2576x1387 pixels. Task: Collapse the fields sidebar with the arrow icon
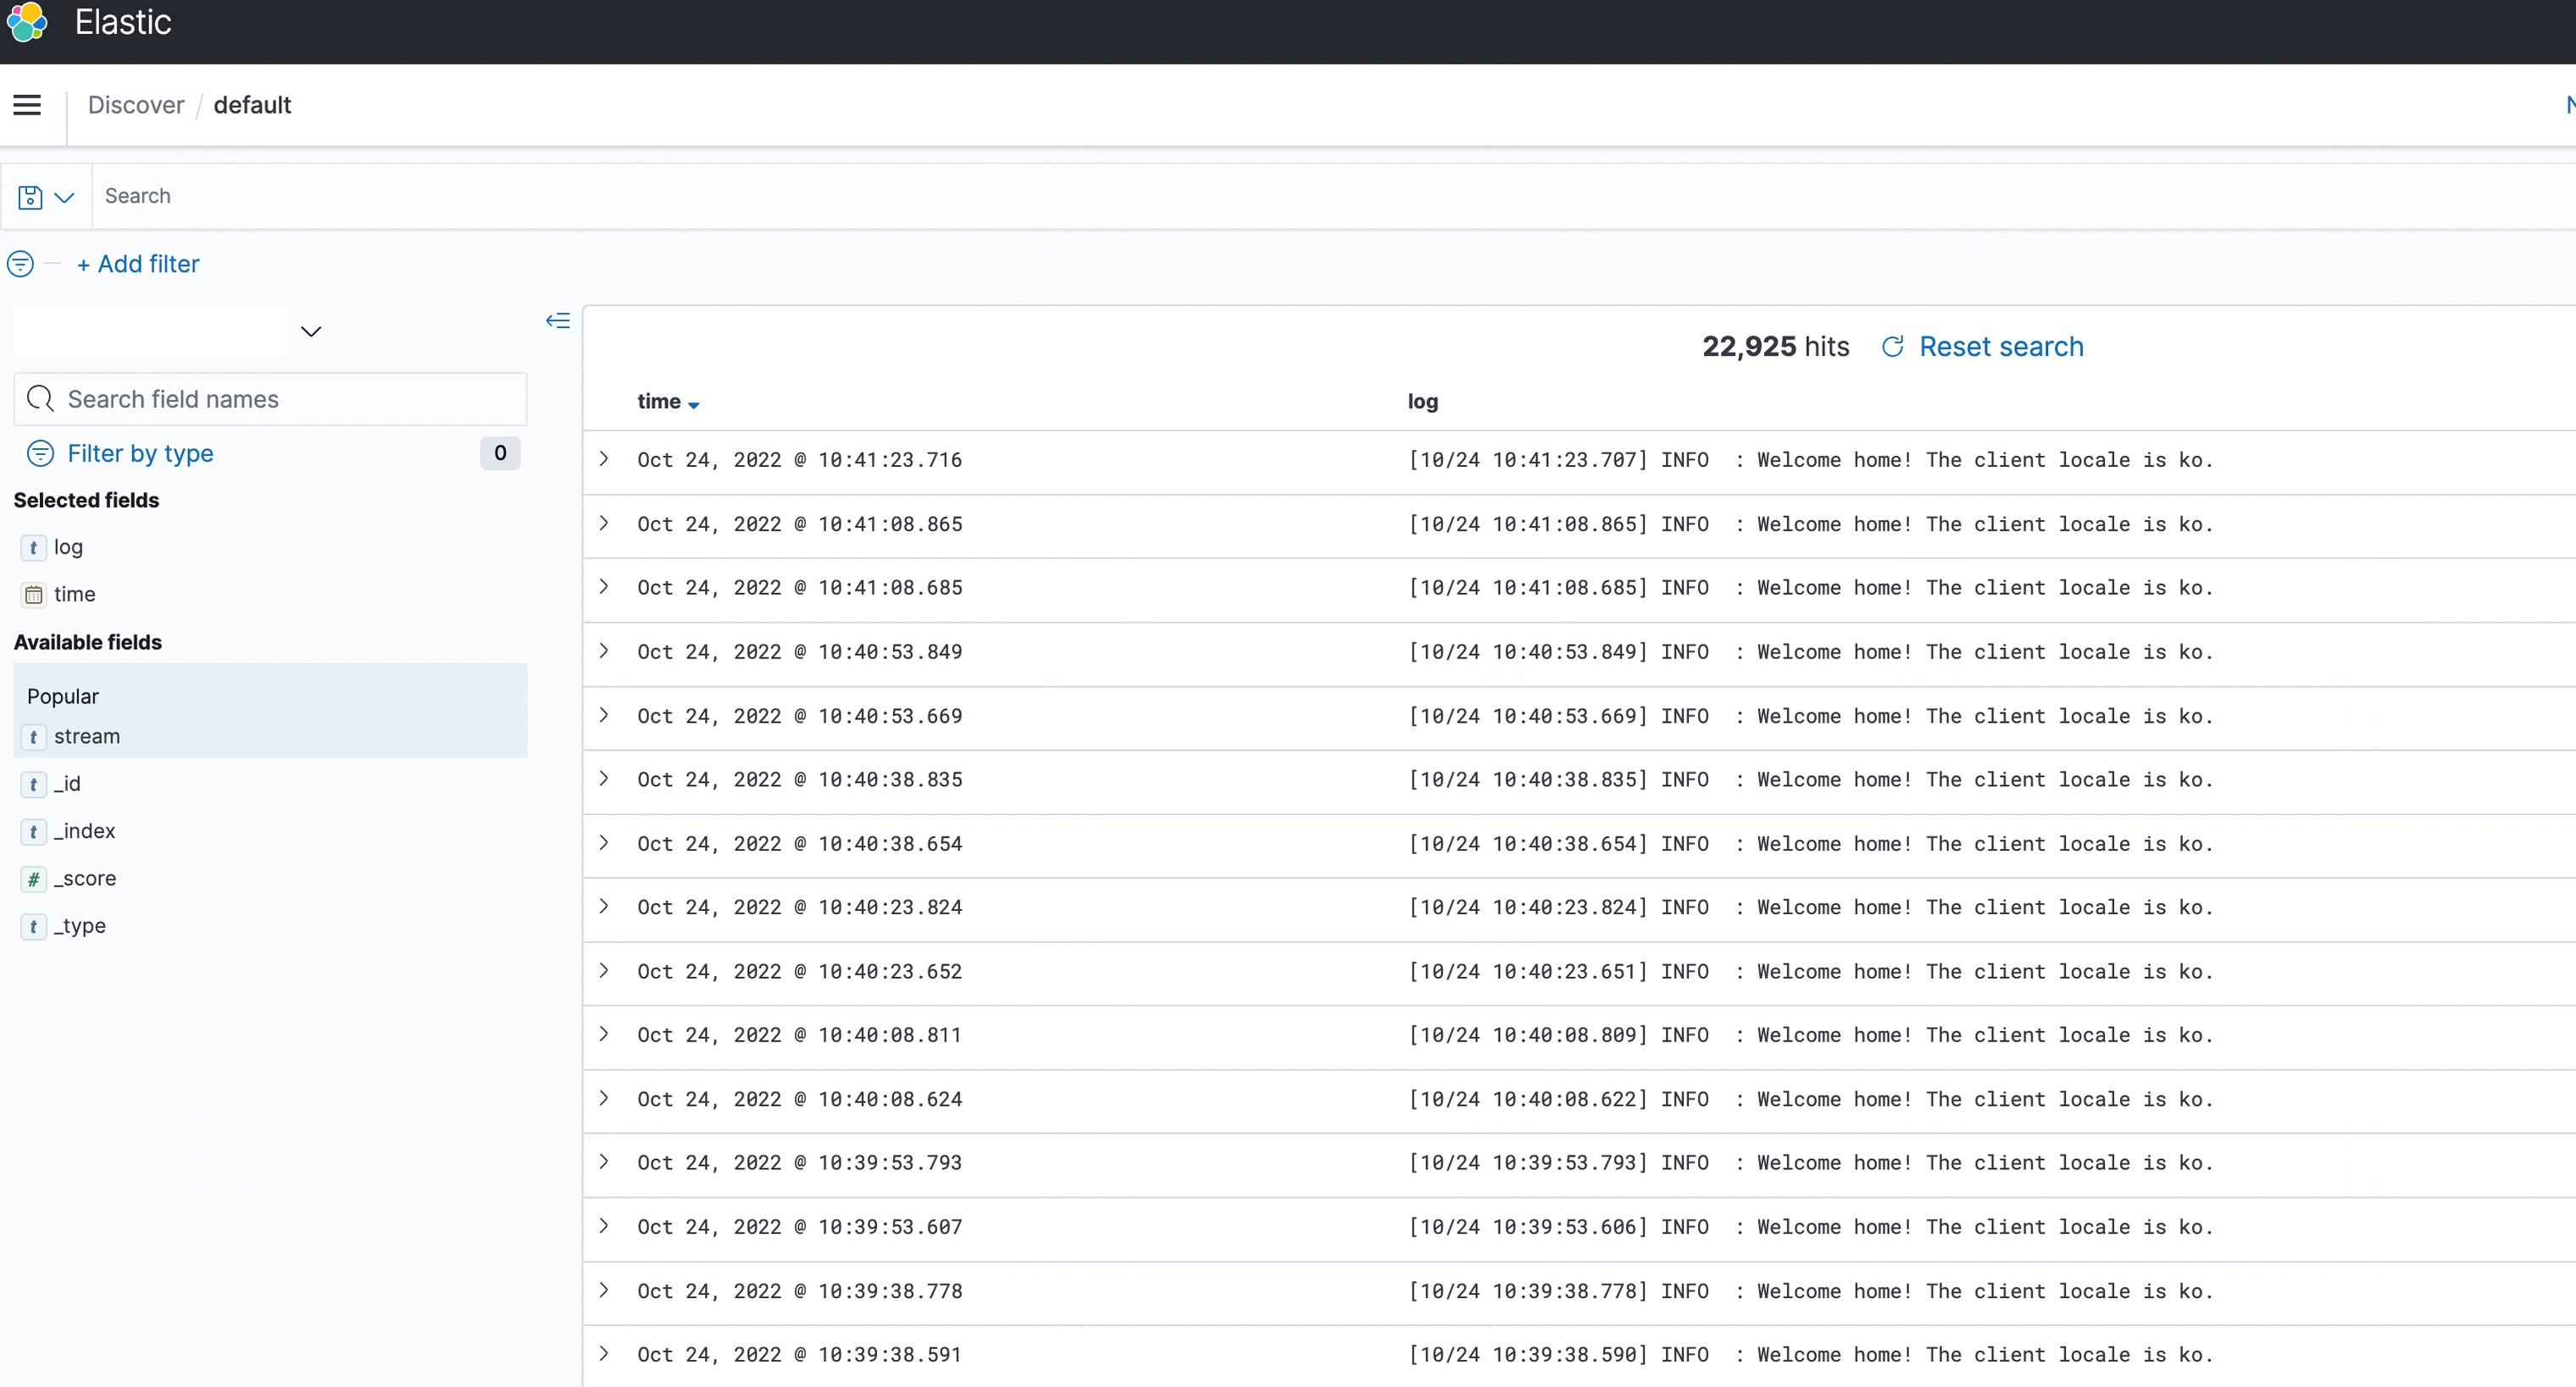click(x=557, y=321)
